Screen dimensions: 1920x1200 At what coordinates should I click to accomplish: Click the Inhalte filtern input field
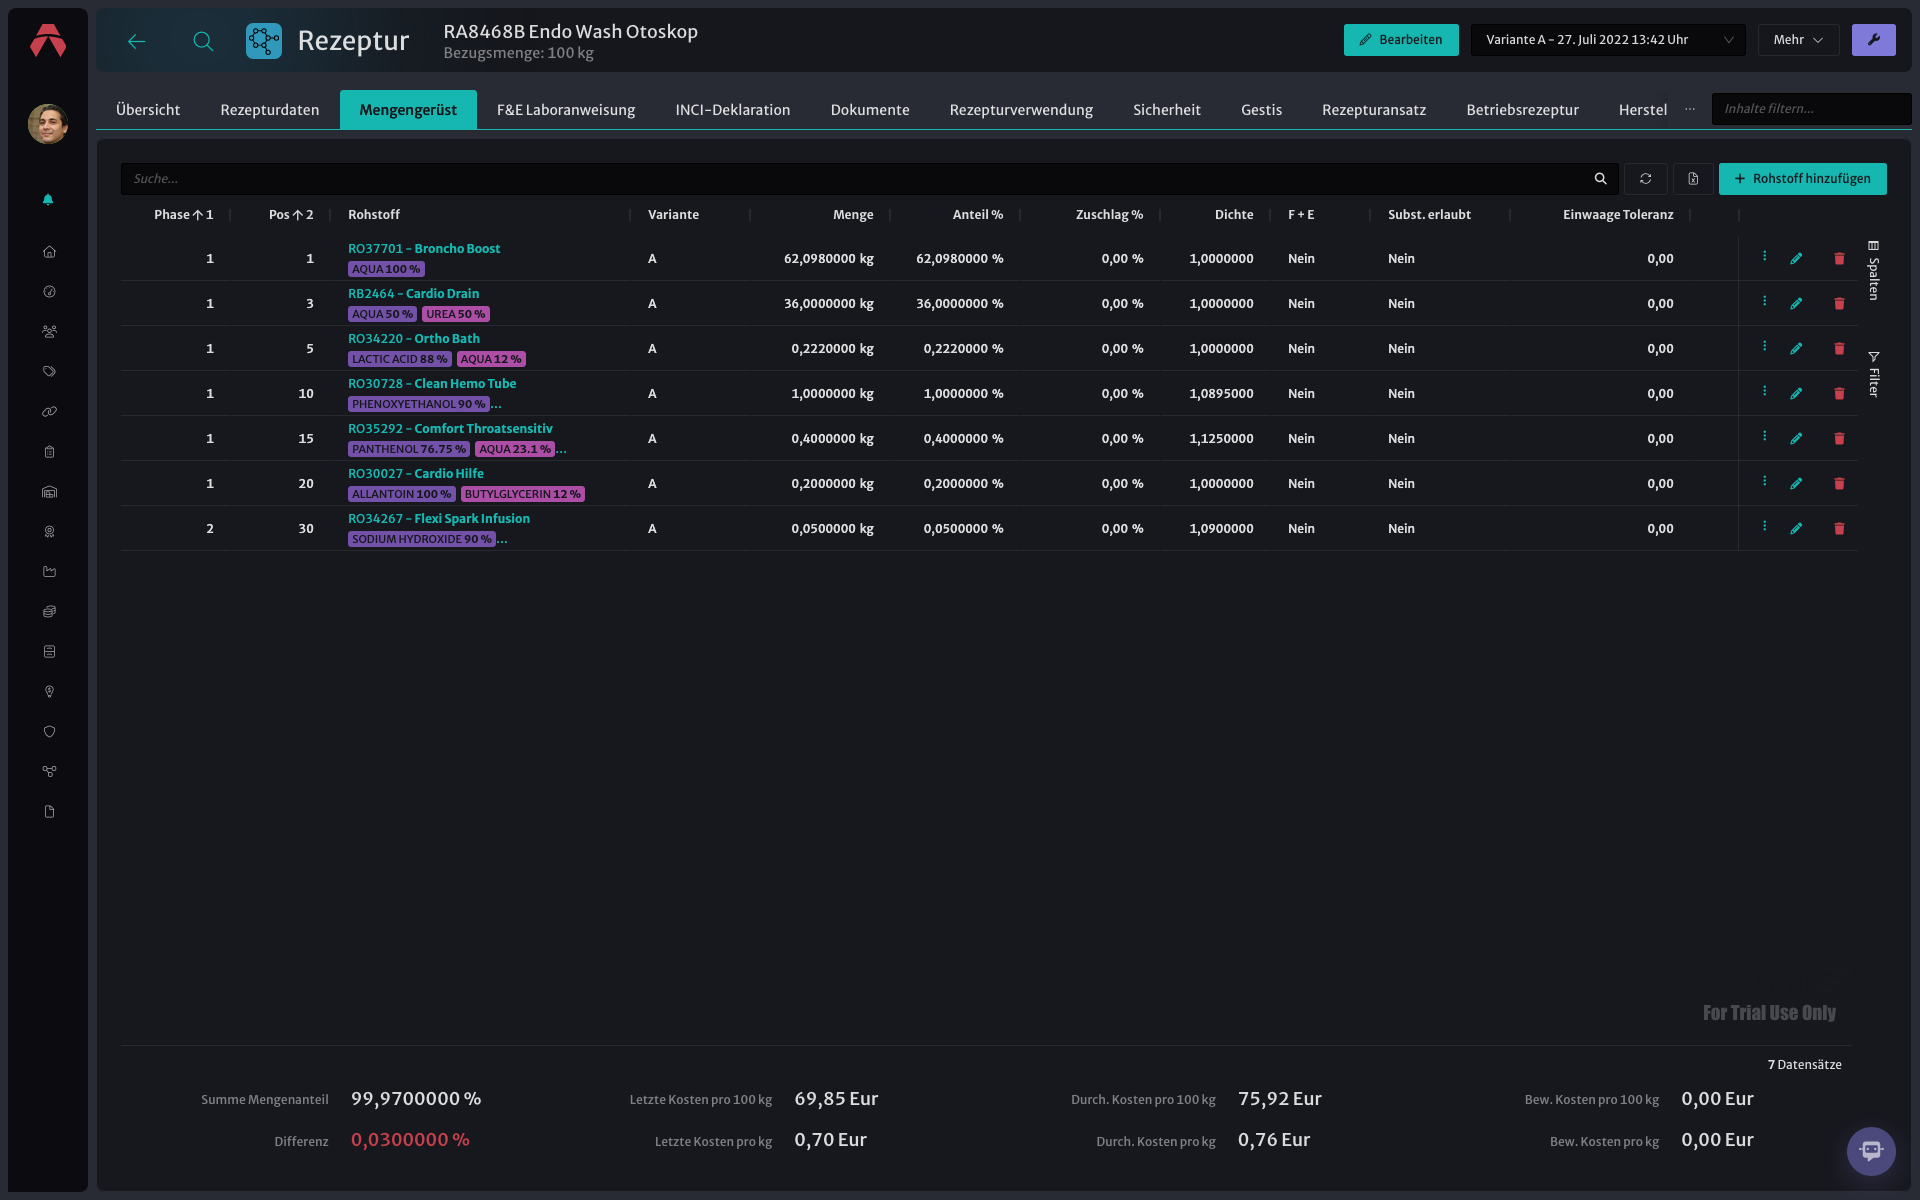coord(1811,109)
